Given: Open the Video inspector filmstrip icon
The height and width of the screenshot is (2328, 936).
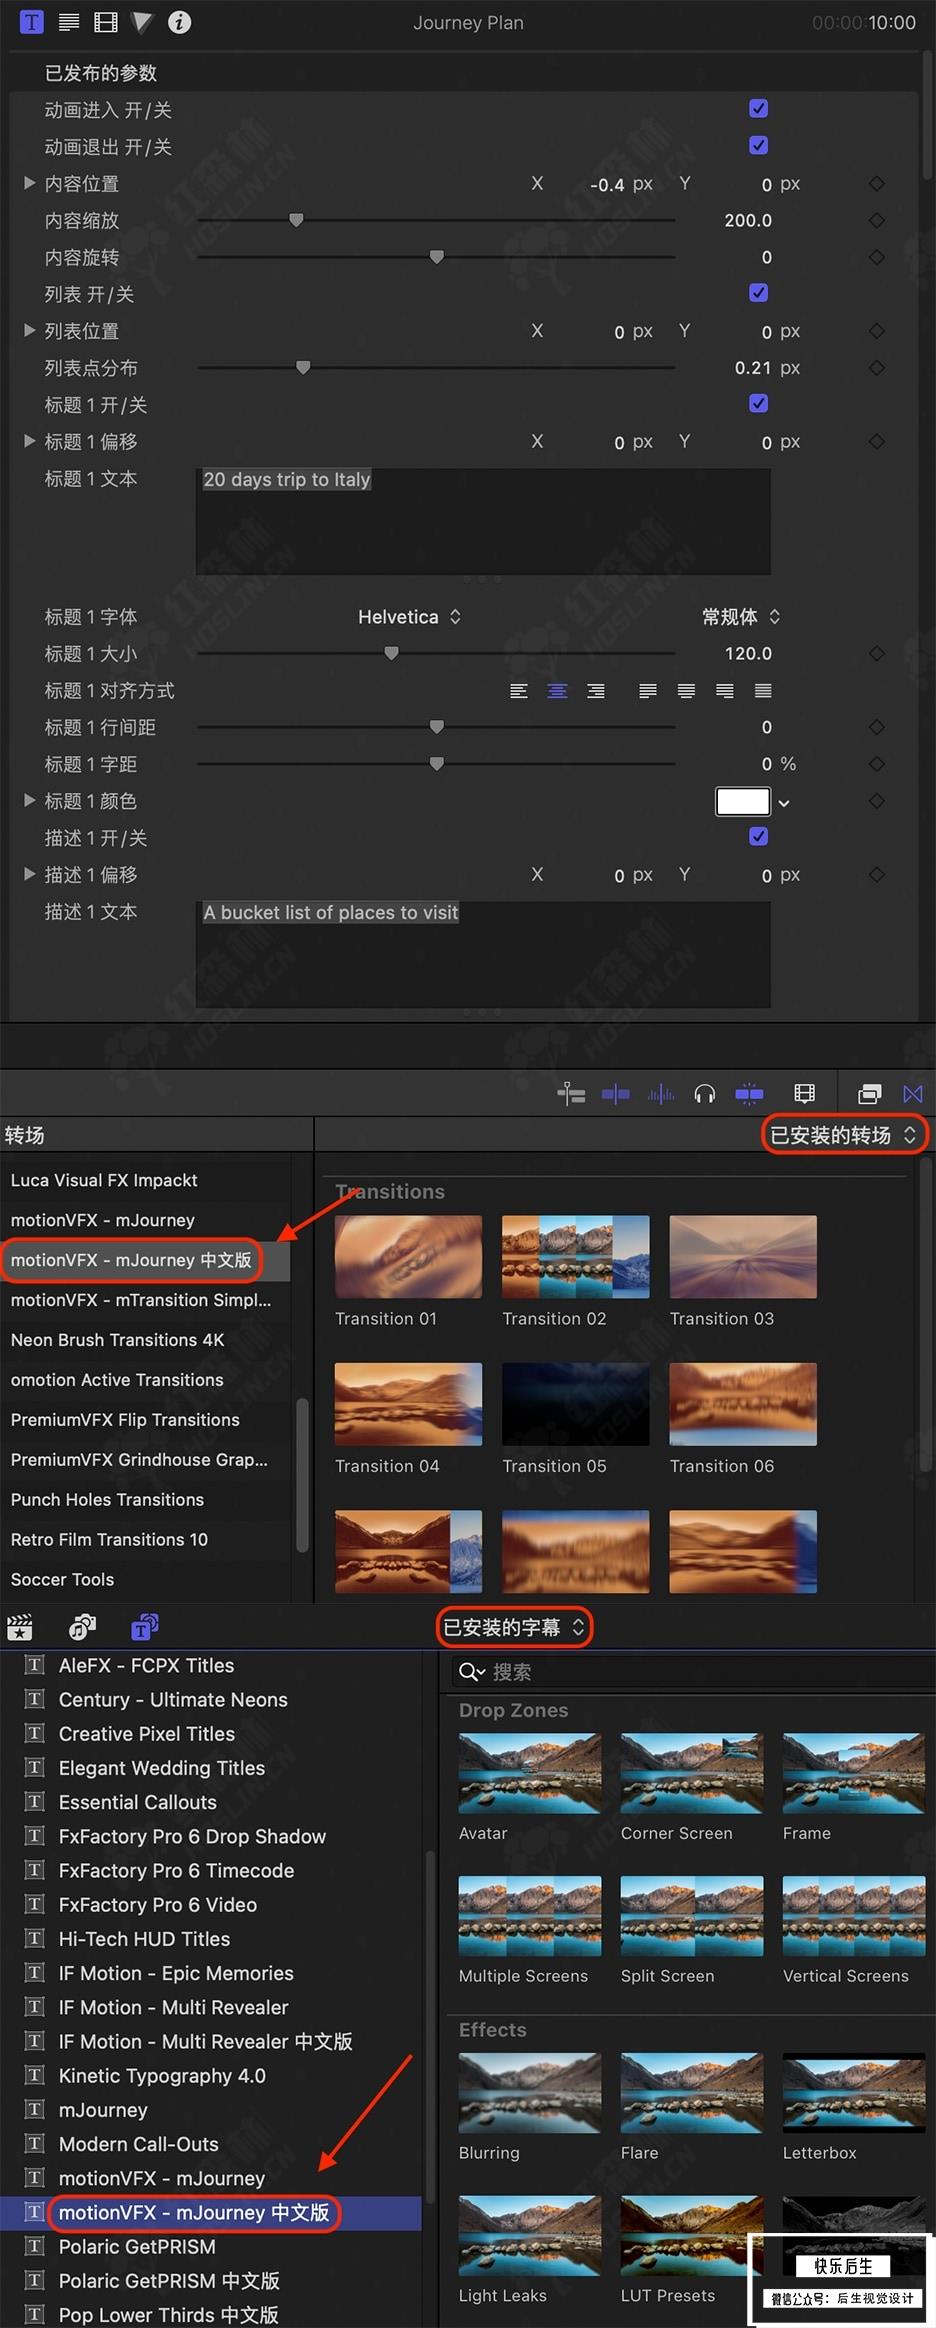Looking at the screenshot, I should 105,22.
